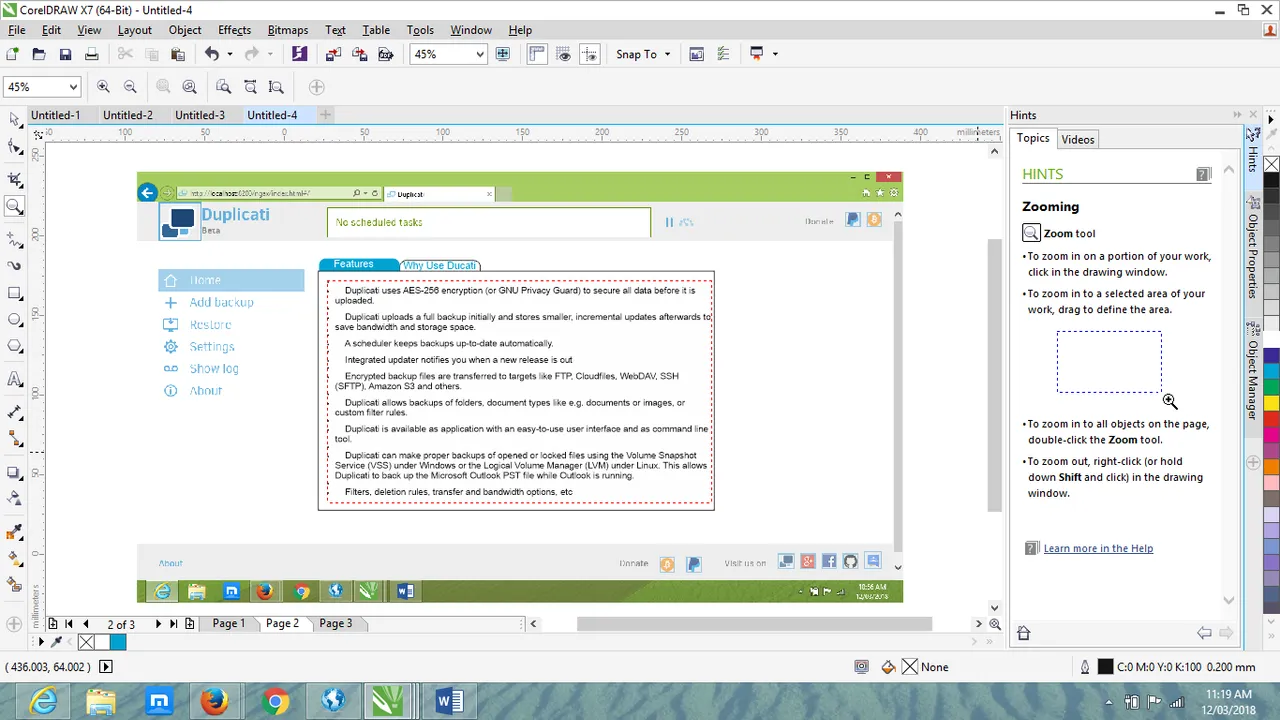Click the Export icon
The image size is (1280, 720).
359,54
